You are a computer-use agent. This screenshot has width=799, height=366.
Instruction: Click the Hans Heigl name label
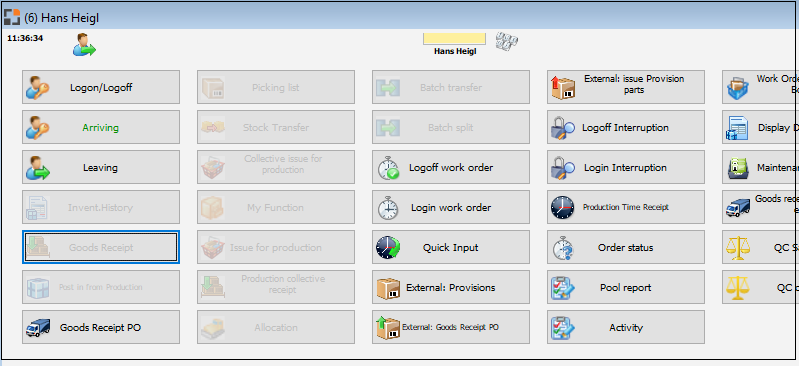[455, 51]
